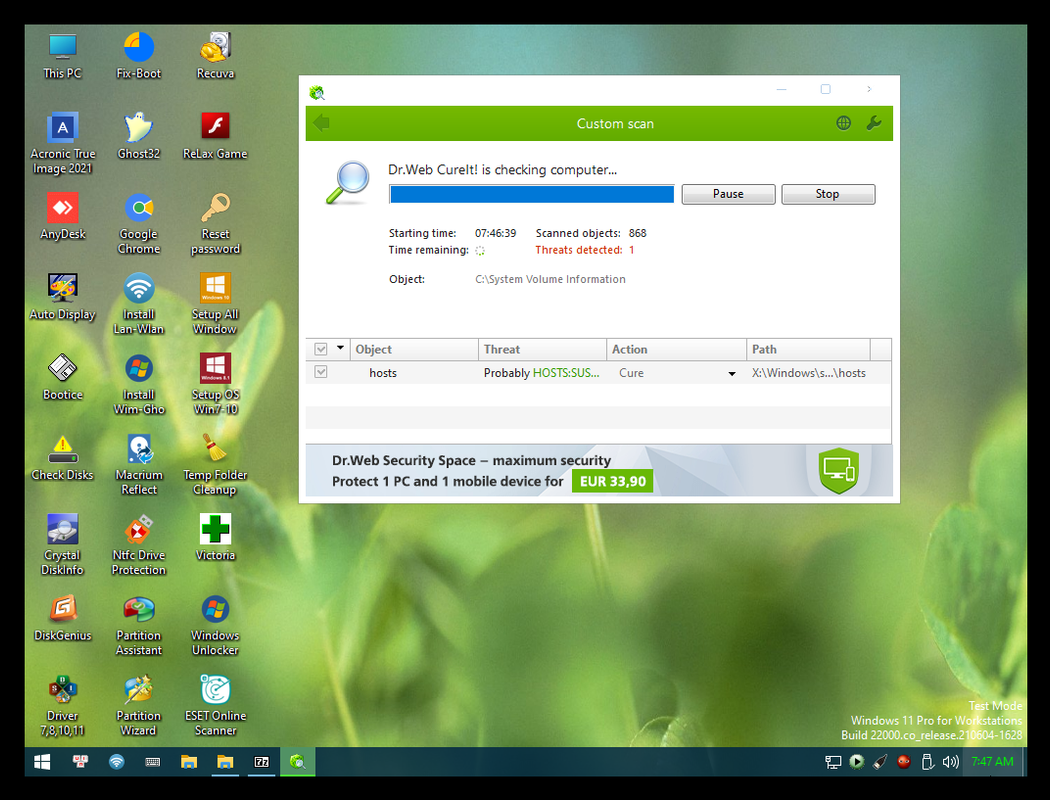Launch Auto Display icon

coord(62,298)
